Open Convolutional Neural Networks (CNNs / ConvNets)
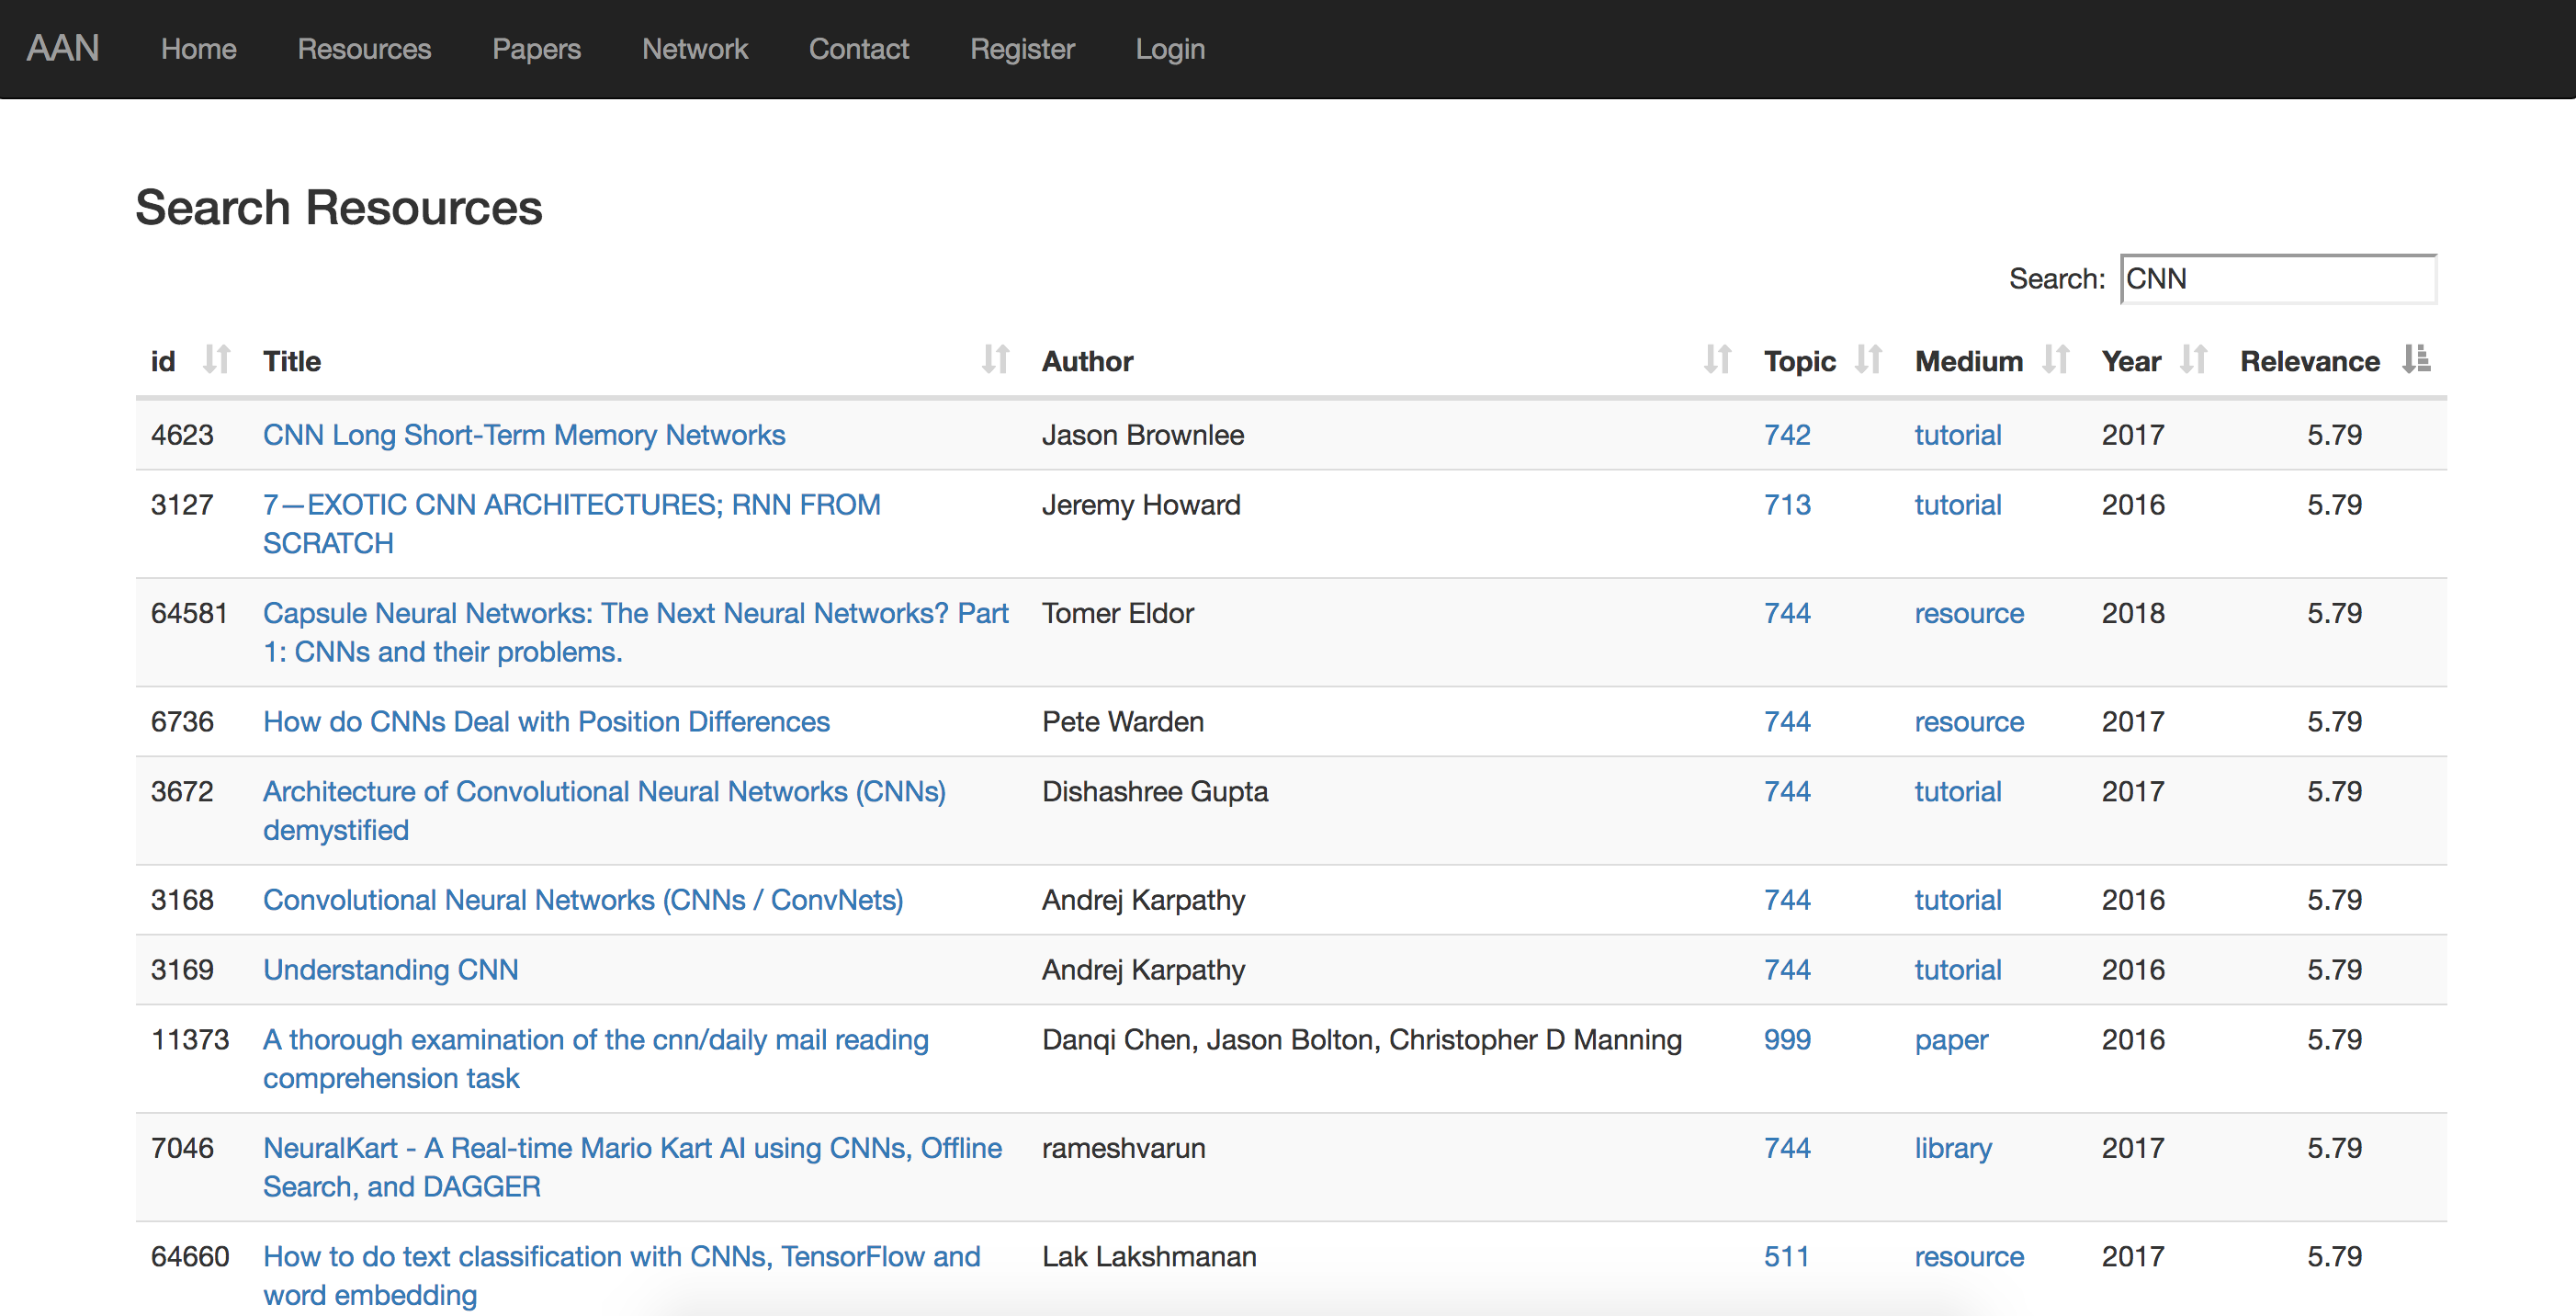Image resolution: width=2576 pixels, height=1316 pixels. [x=583, y=900]
